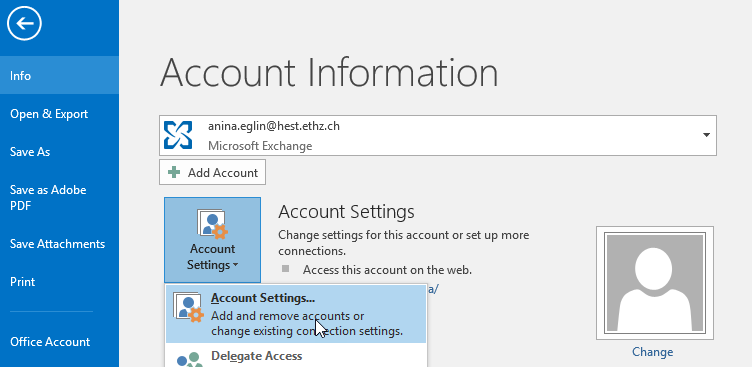Image resolution: width=752 pixels, height=367 pixels.
Task: Click the Add Account button
Action: tap(212, 172)
